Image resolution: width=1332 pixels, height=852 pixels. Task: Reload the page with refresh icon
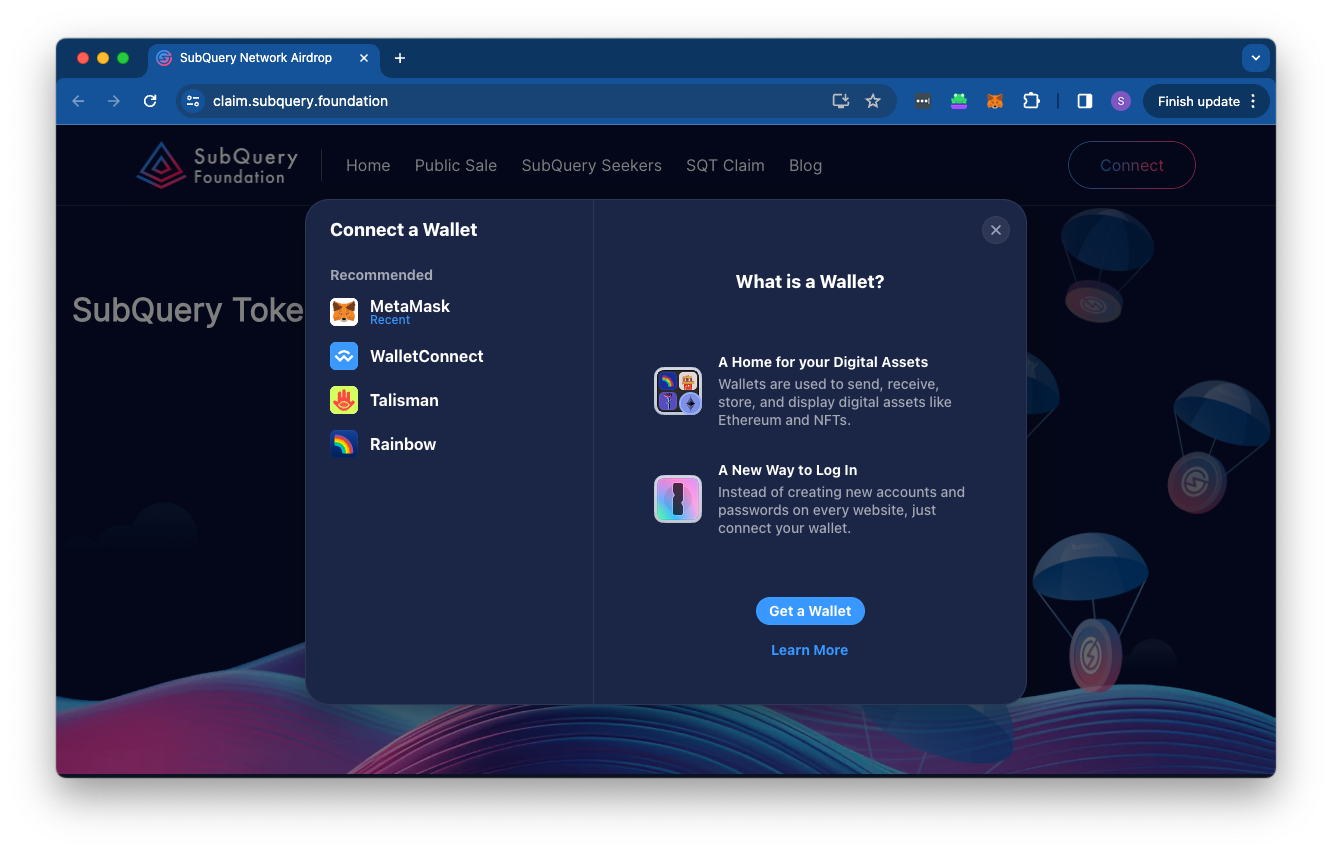[150, 101]
